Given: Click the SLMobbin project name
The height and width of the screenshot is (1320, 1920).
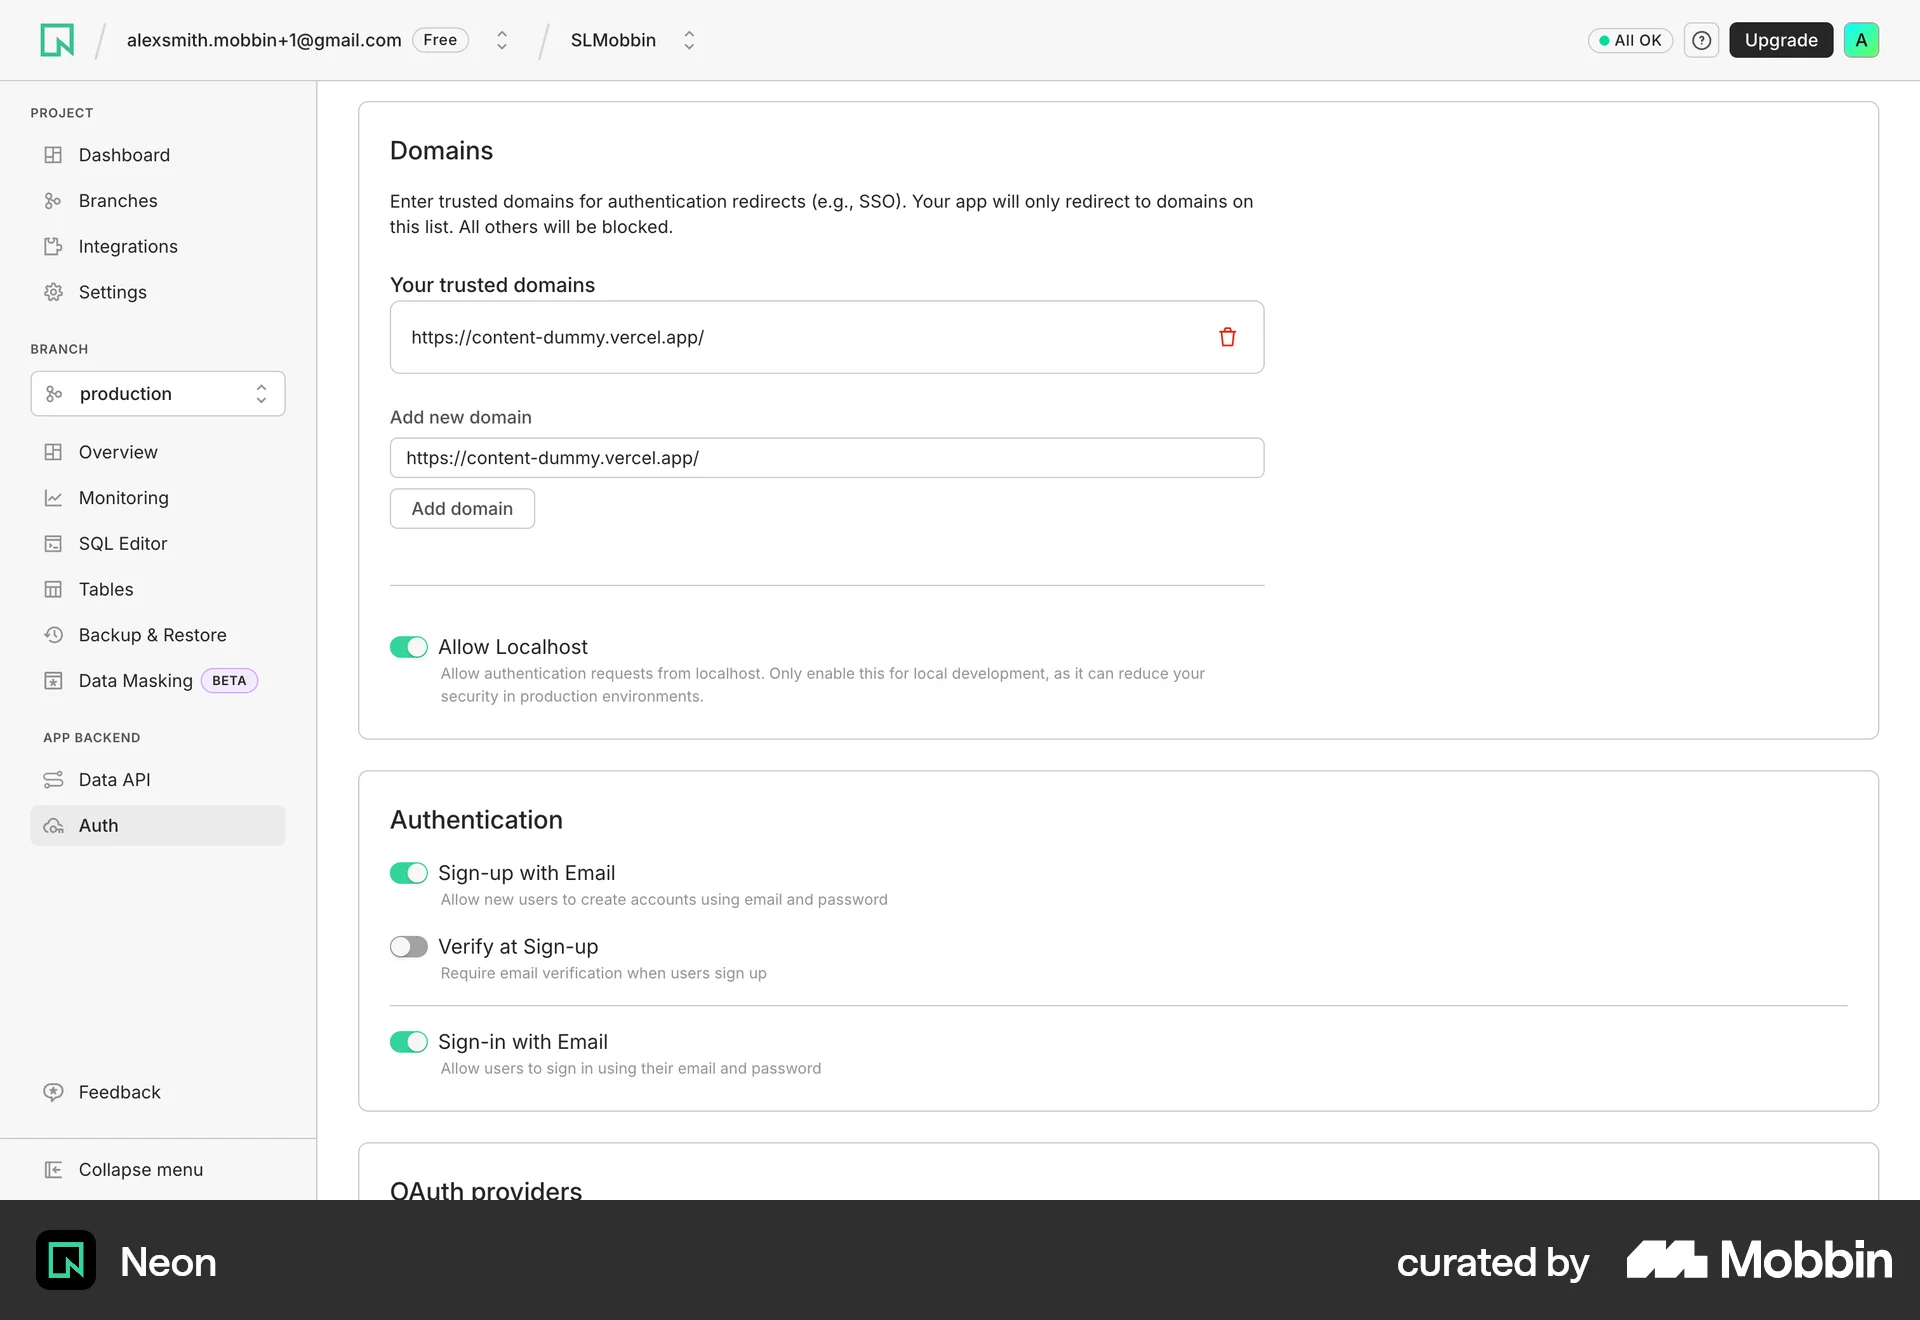Looking at the screenshot, I should tap(613, 40).
